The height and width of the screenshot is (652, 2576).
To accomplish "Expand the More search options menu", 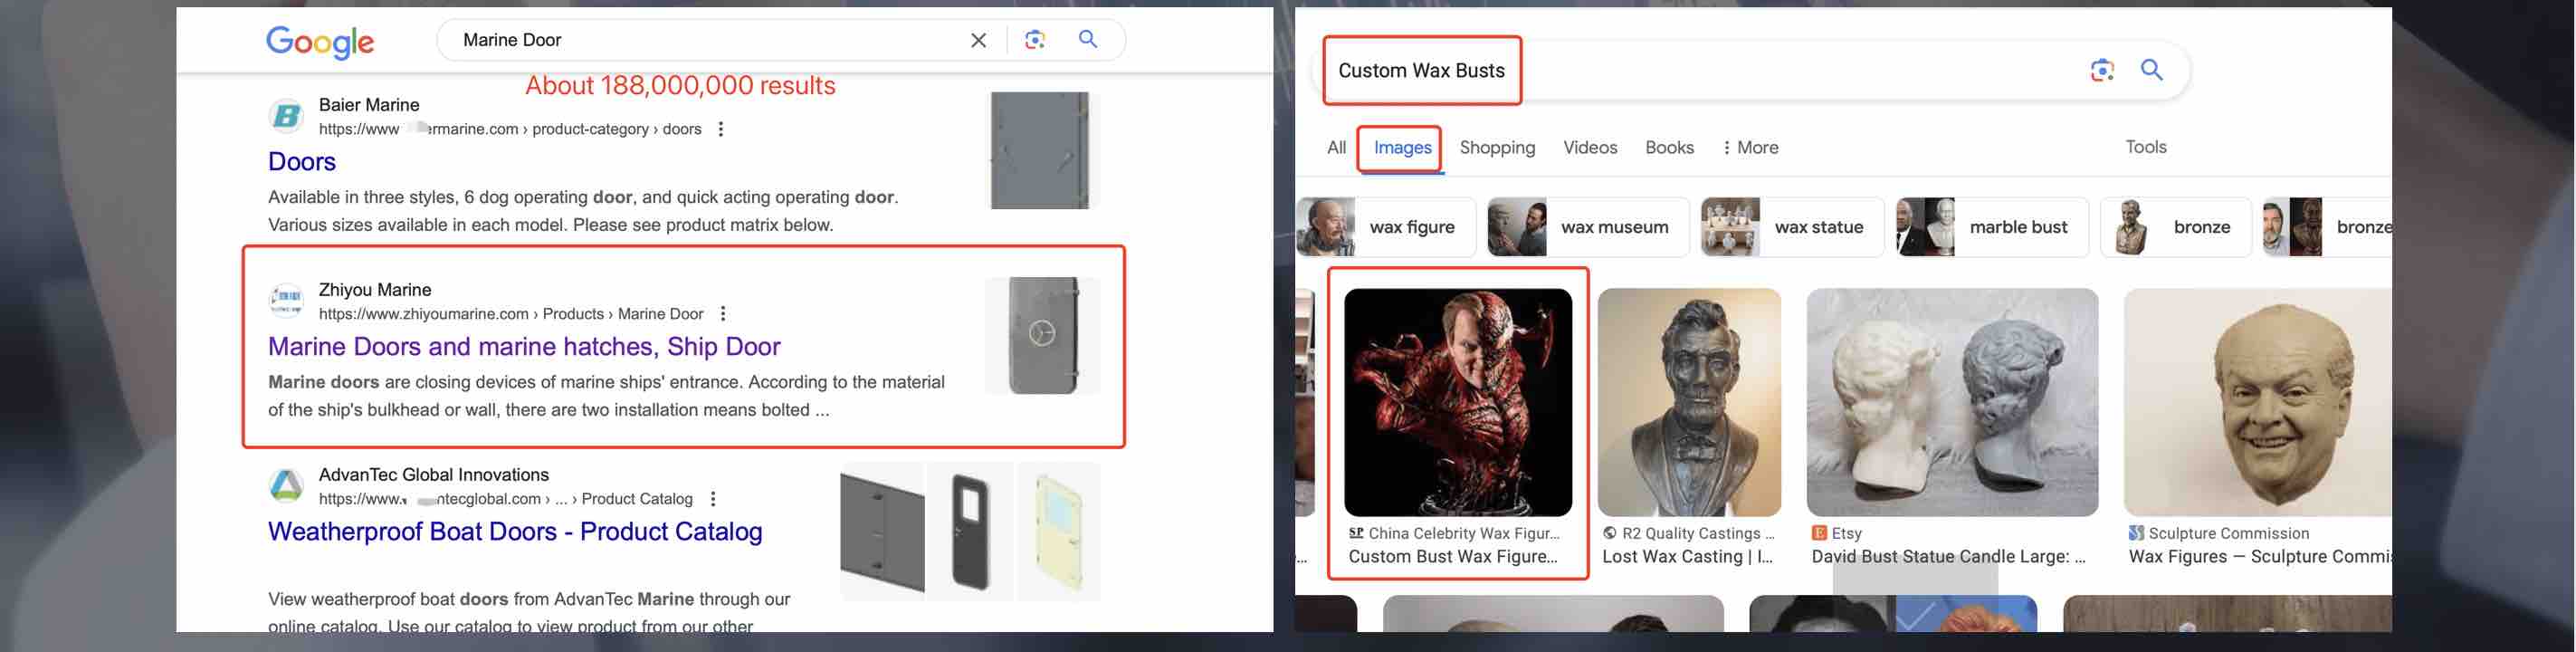I will click(x=1750, y=148).
